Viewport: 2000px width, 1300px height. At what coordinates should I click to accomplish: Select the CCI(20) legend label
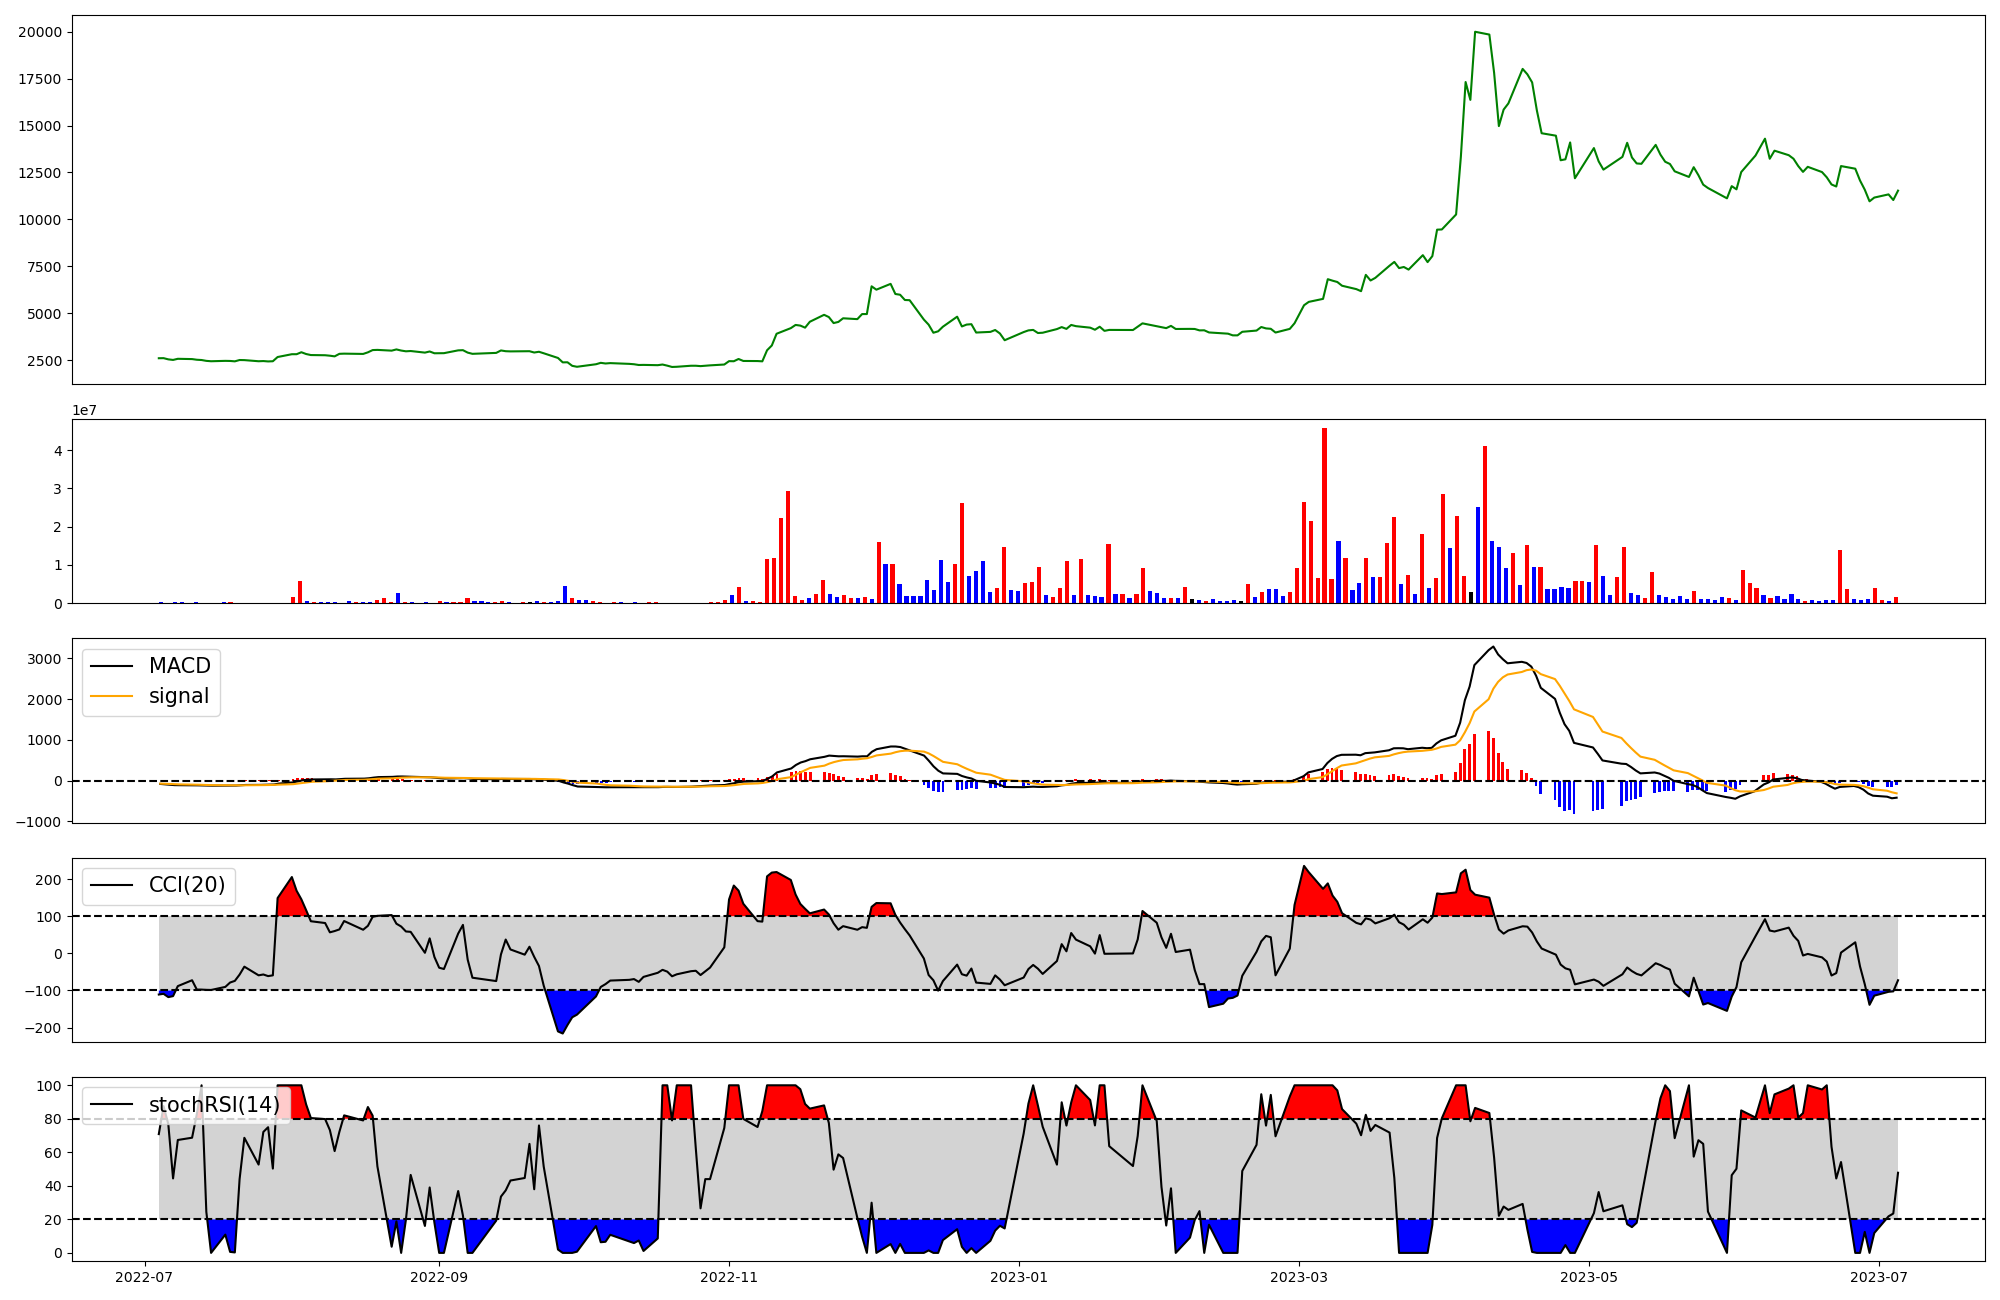(x=187, y=885)
